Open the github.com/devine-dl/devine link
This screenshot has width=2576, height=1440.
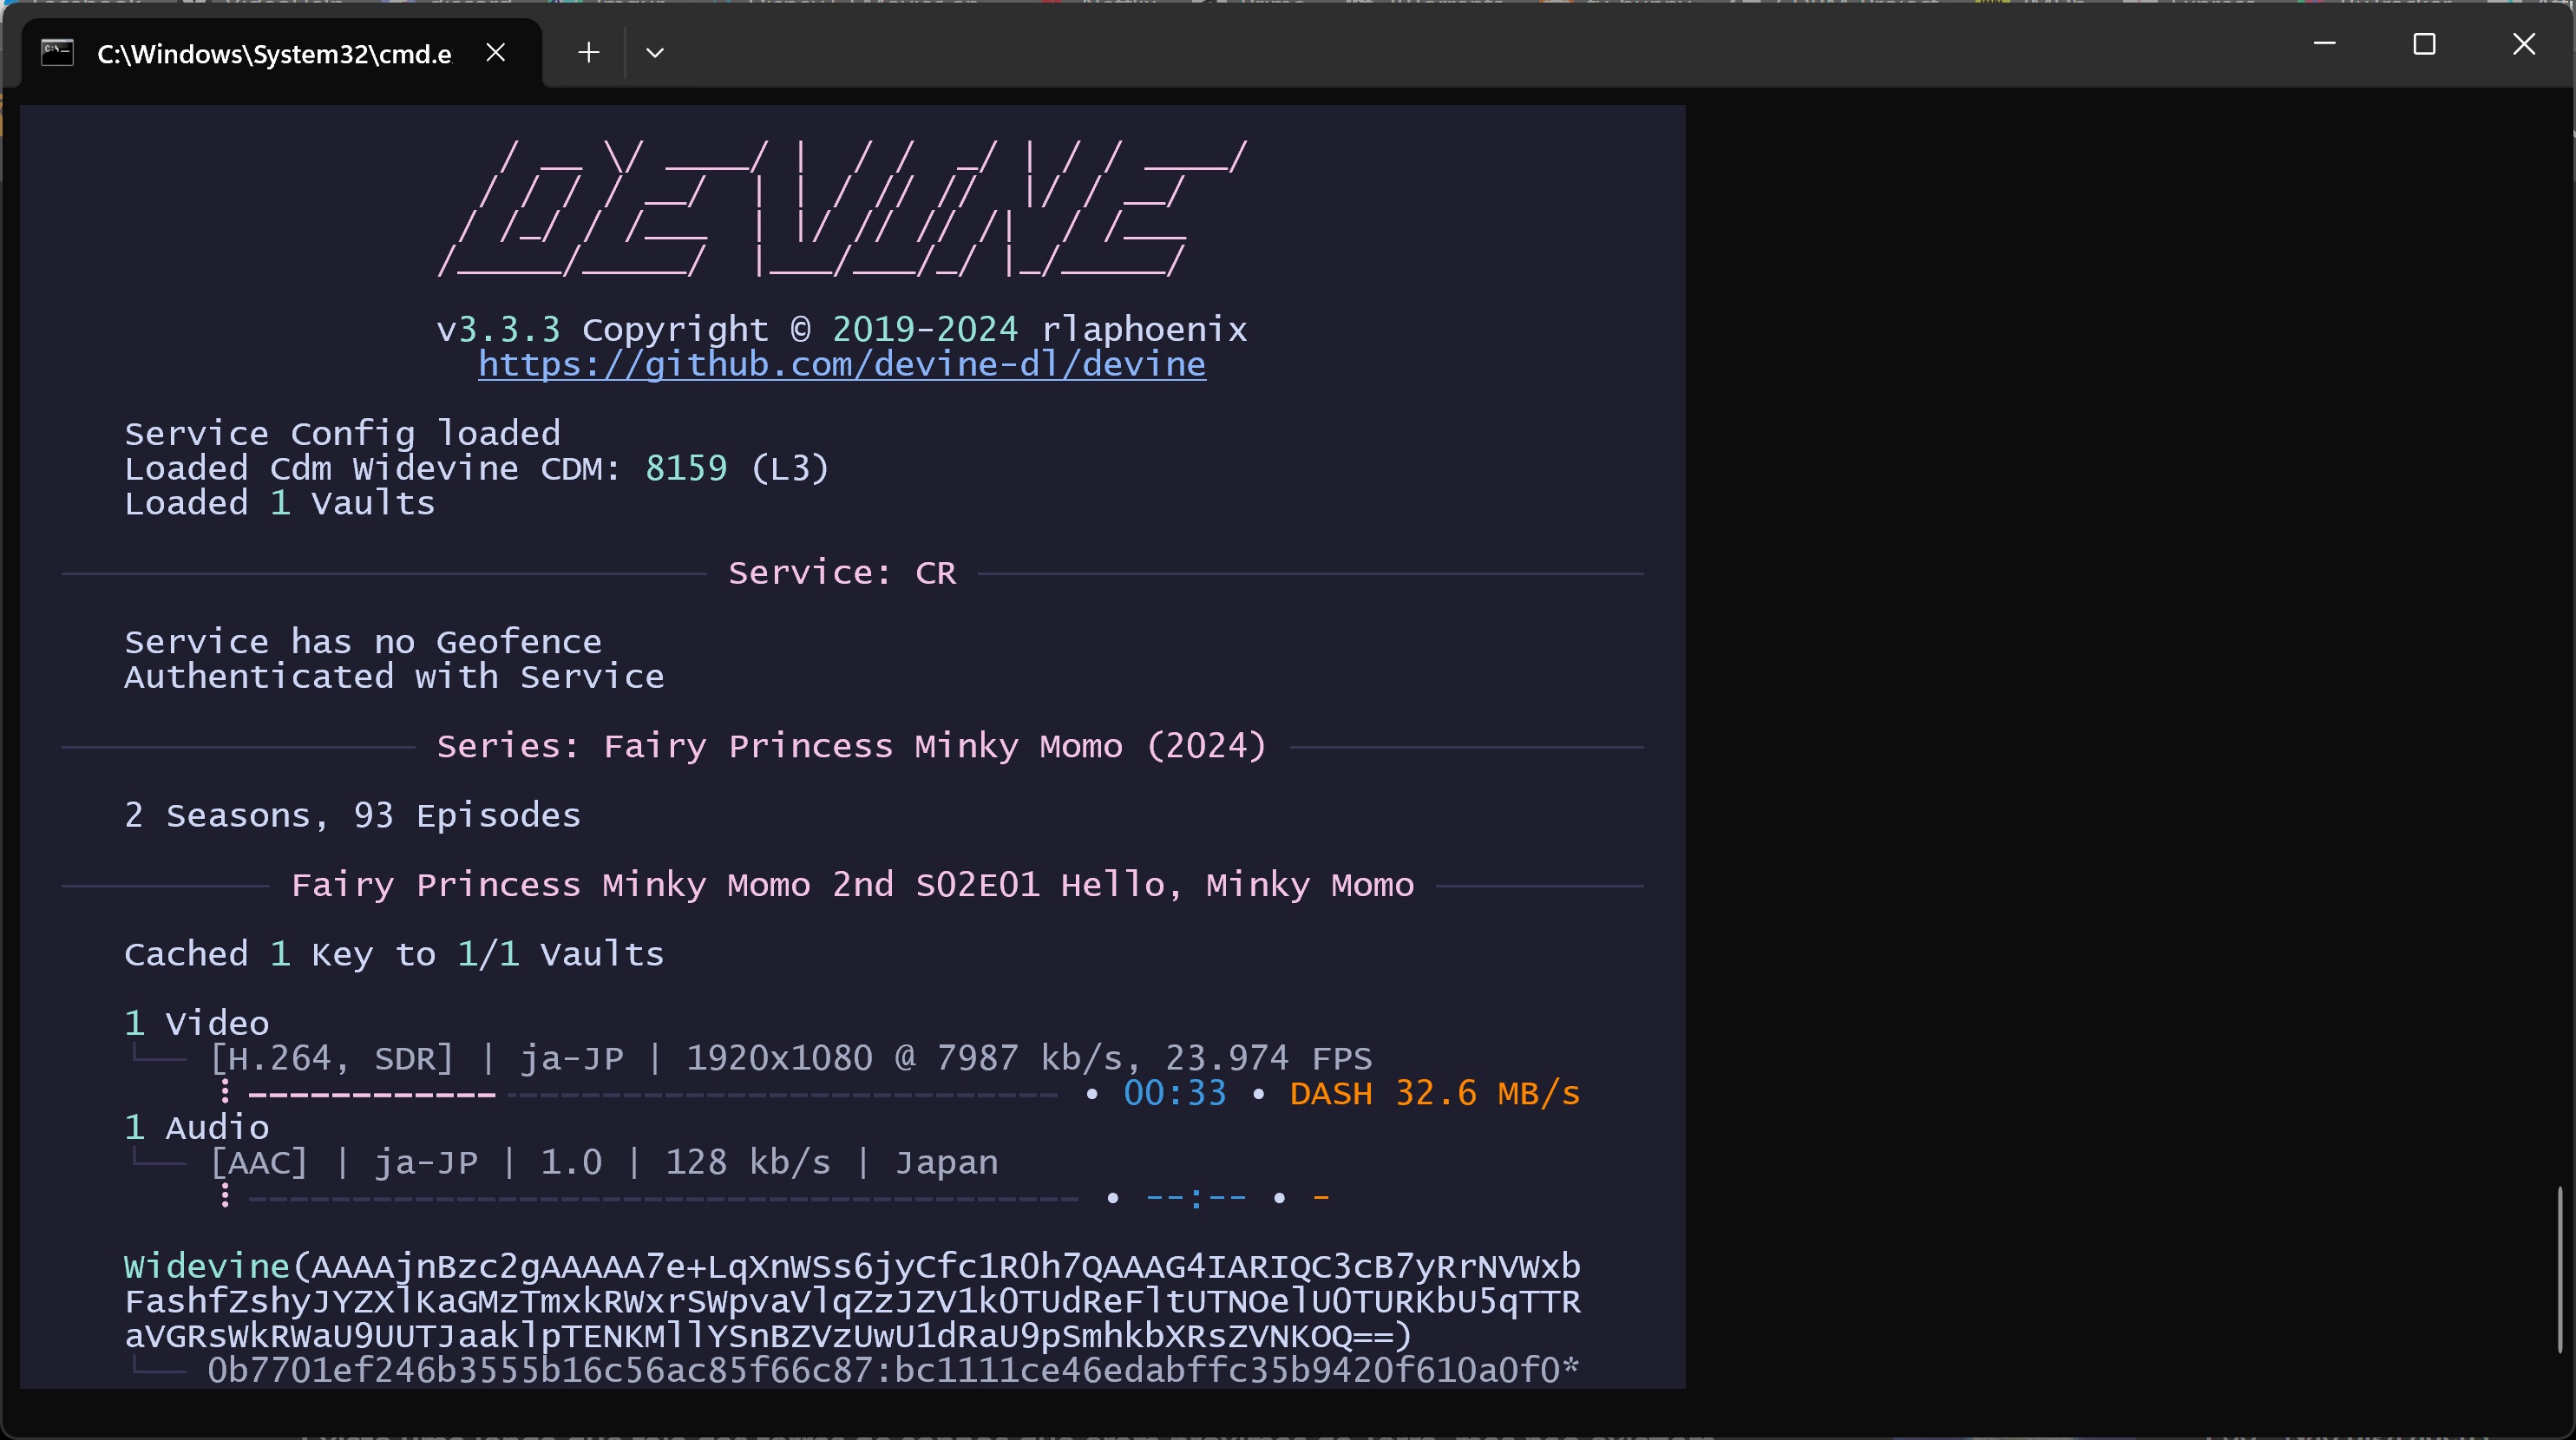point(841,364)
